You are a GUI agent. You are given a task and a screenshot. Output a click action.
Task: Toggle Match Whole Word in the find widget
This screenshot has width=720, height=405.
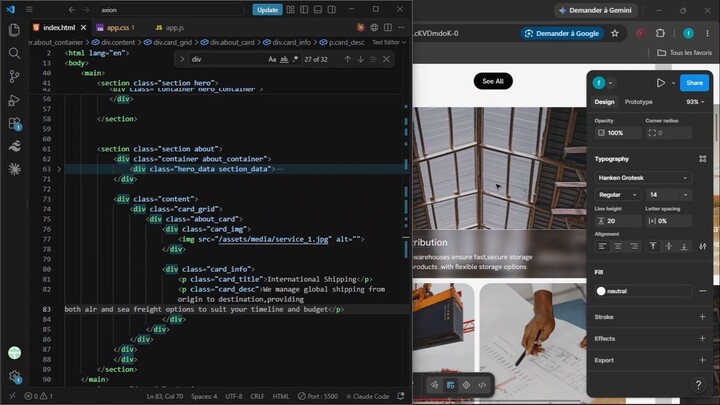(x=284, y=59)
